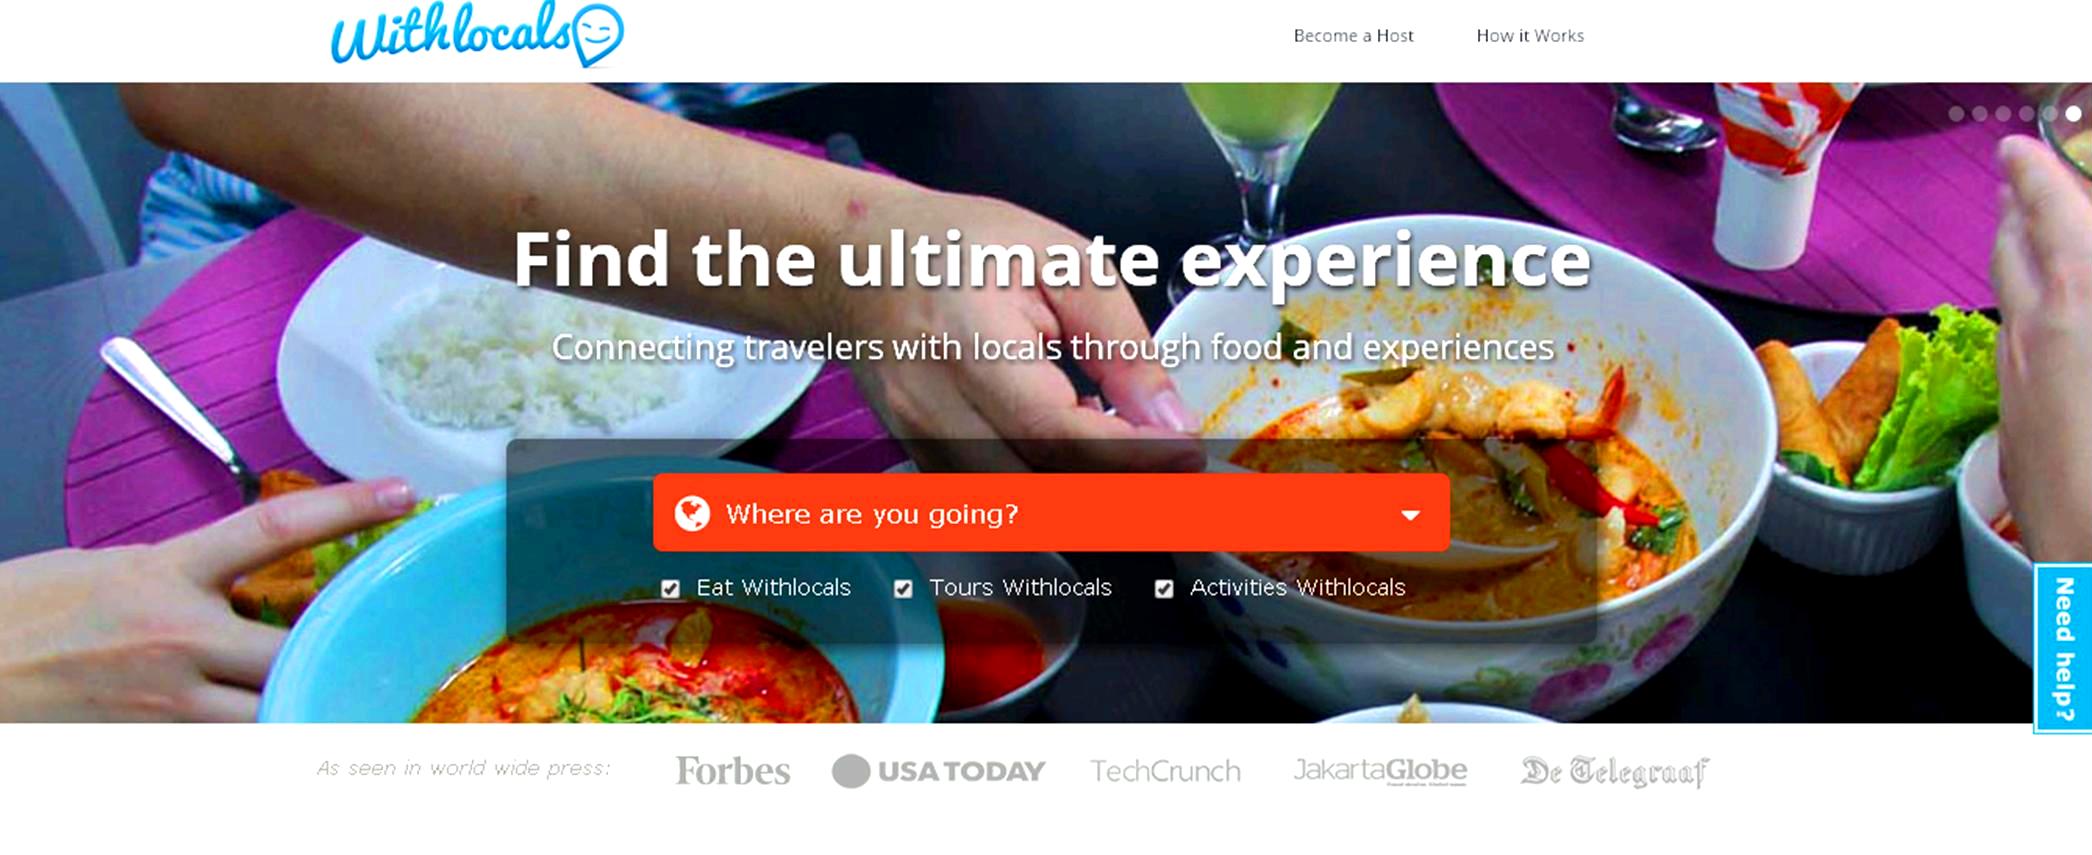Click the Withlocals logo

477,35
